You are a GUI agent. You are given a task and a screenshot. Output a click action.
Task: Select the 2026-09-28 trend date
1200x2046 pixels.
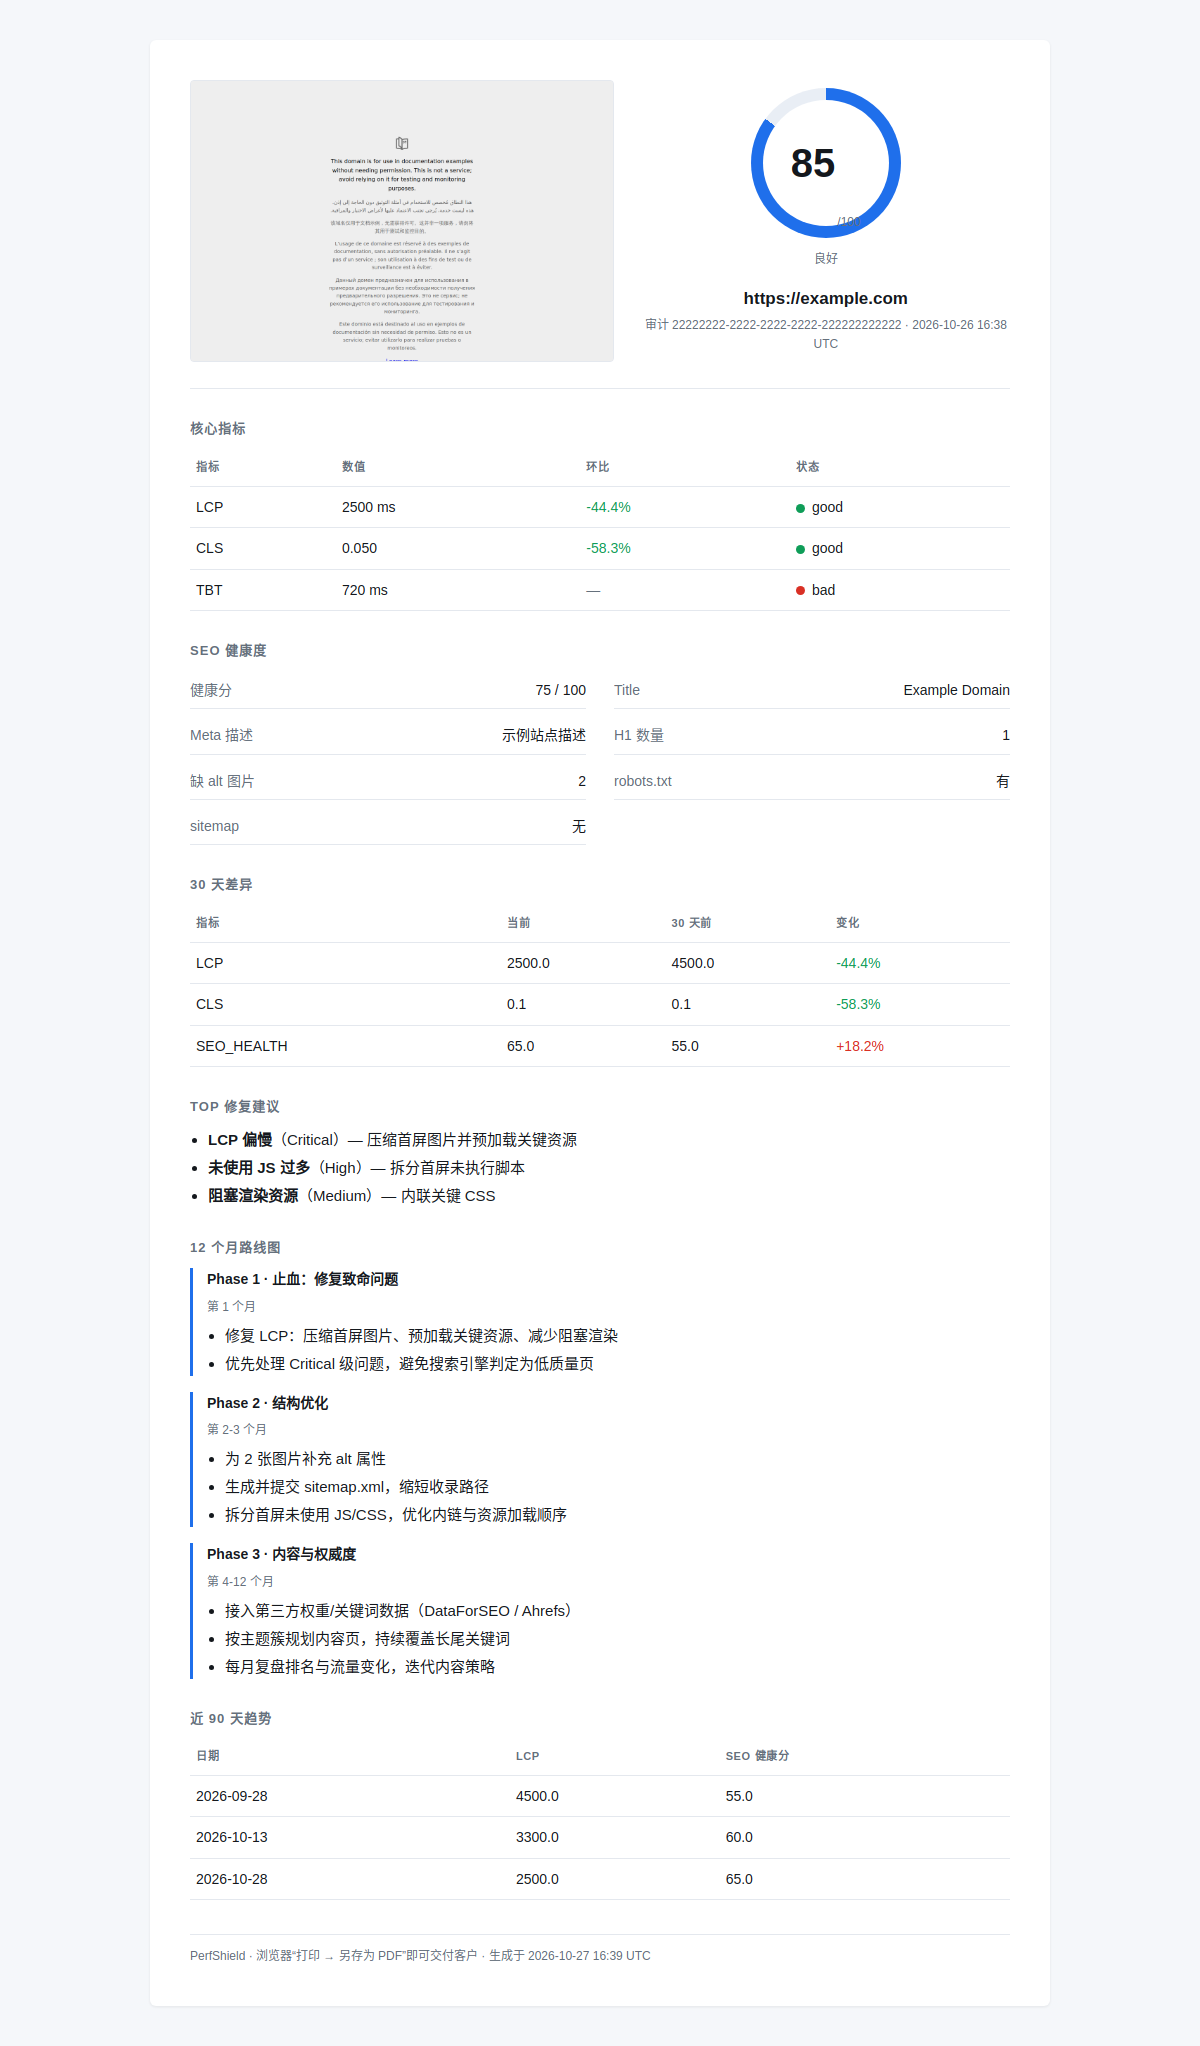click(232, 1796)
